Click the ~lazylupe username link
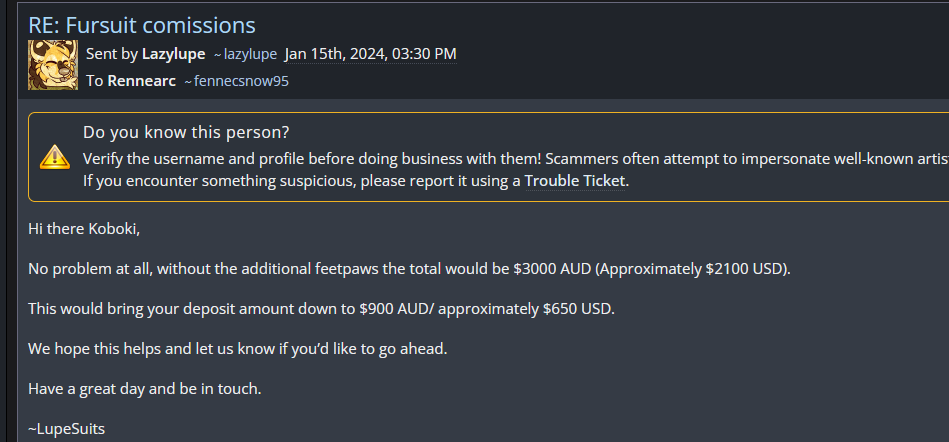Screen dimensions: 949x442 point(245,53)
